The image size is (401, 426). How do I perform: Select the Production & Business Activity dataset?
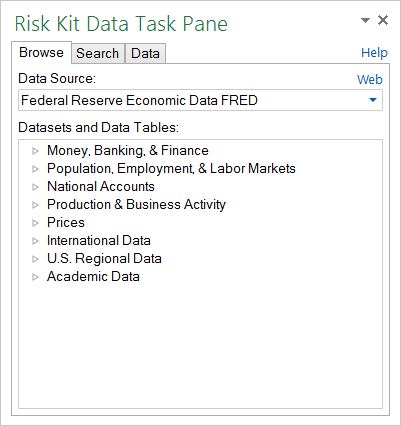pyautogui.click(x=136, y=205)
